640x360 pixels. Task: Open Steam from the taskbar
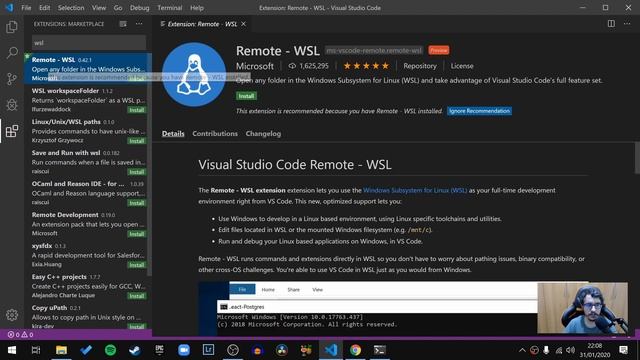tap(135, 350)
